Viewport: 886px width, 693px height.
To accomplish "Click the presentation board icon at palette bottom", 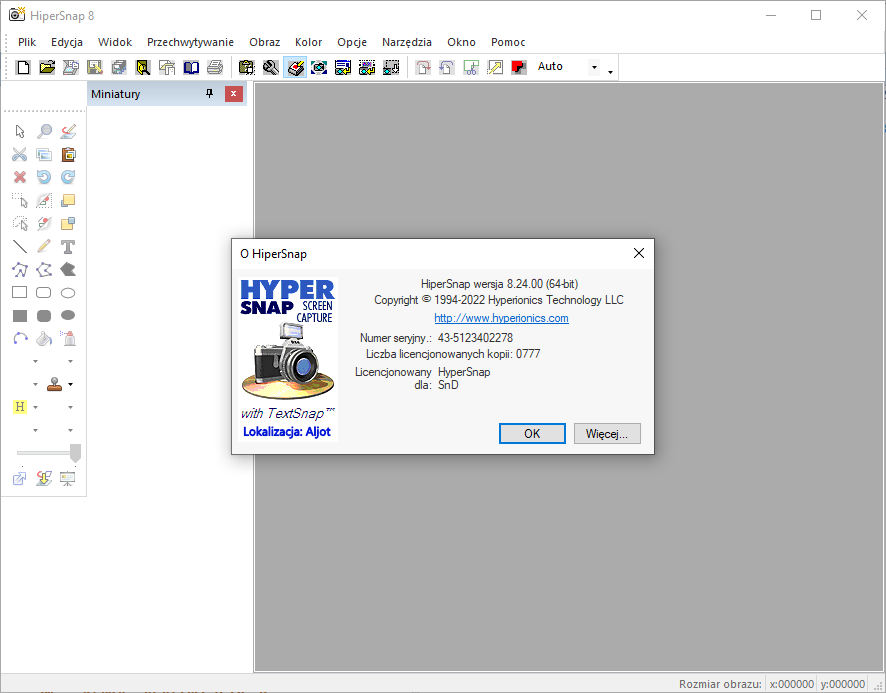I will click(68, 479).
